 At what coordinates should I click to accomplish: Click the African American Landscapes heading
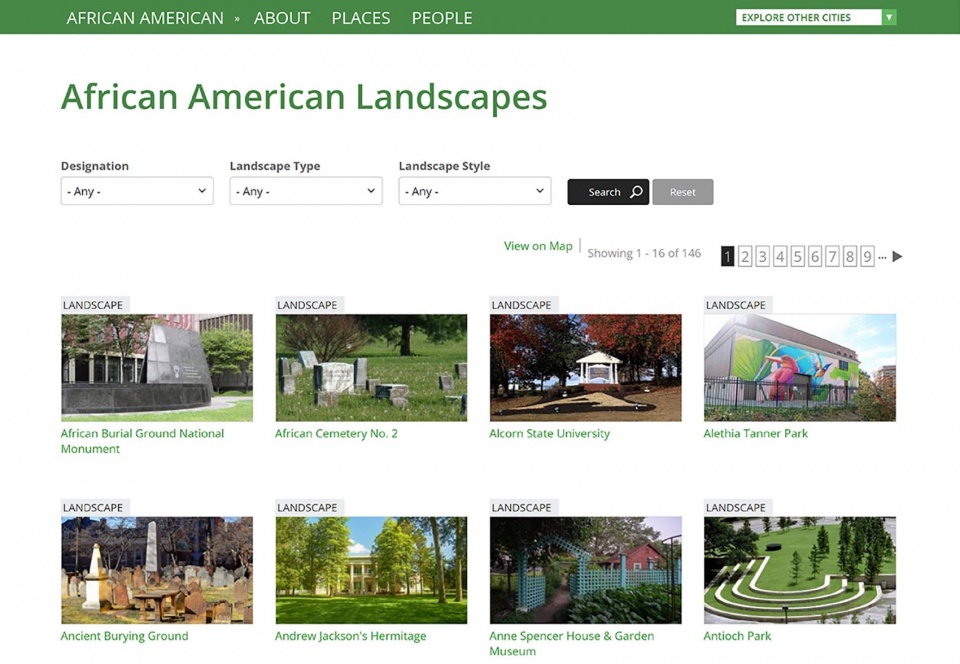[304, 97]
